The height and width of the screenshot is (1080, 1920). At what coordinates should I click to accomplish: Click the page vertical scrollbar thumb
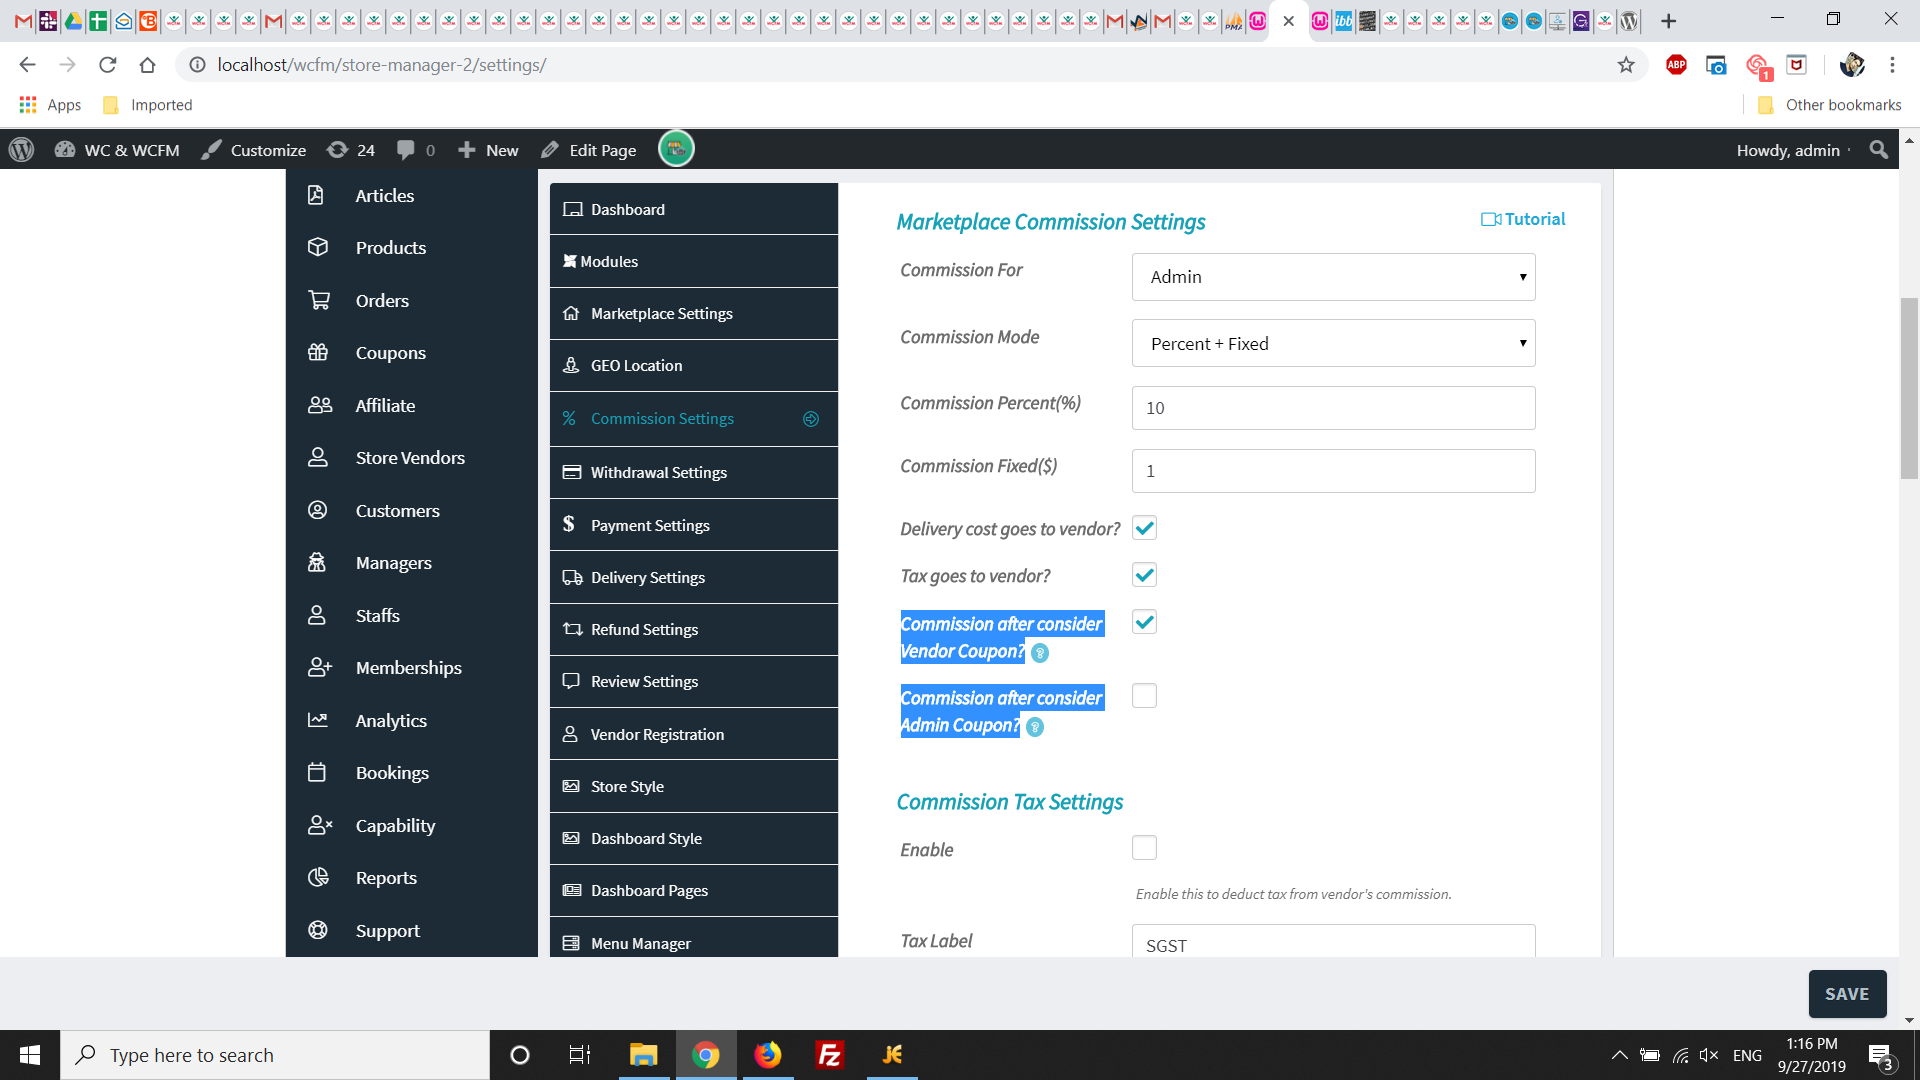(x=1909, y=388)
